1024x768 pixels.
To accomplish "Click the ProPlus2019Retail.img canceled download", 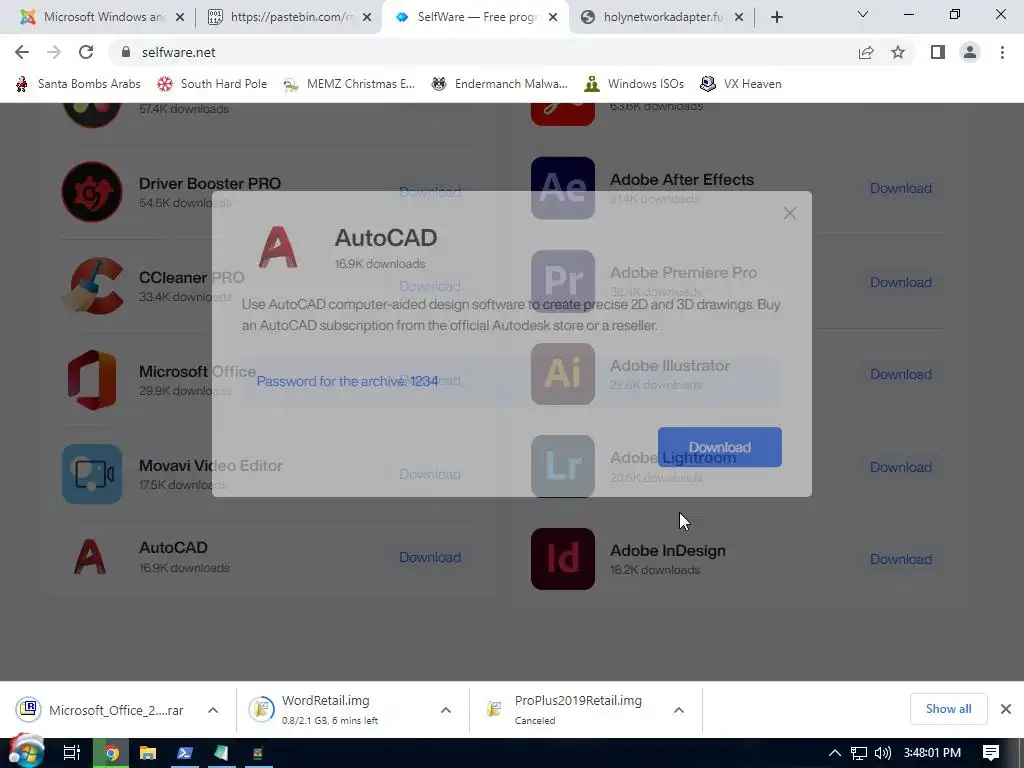I will pyautogui.click(x=568, y=710).
